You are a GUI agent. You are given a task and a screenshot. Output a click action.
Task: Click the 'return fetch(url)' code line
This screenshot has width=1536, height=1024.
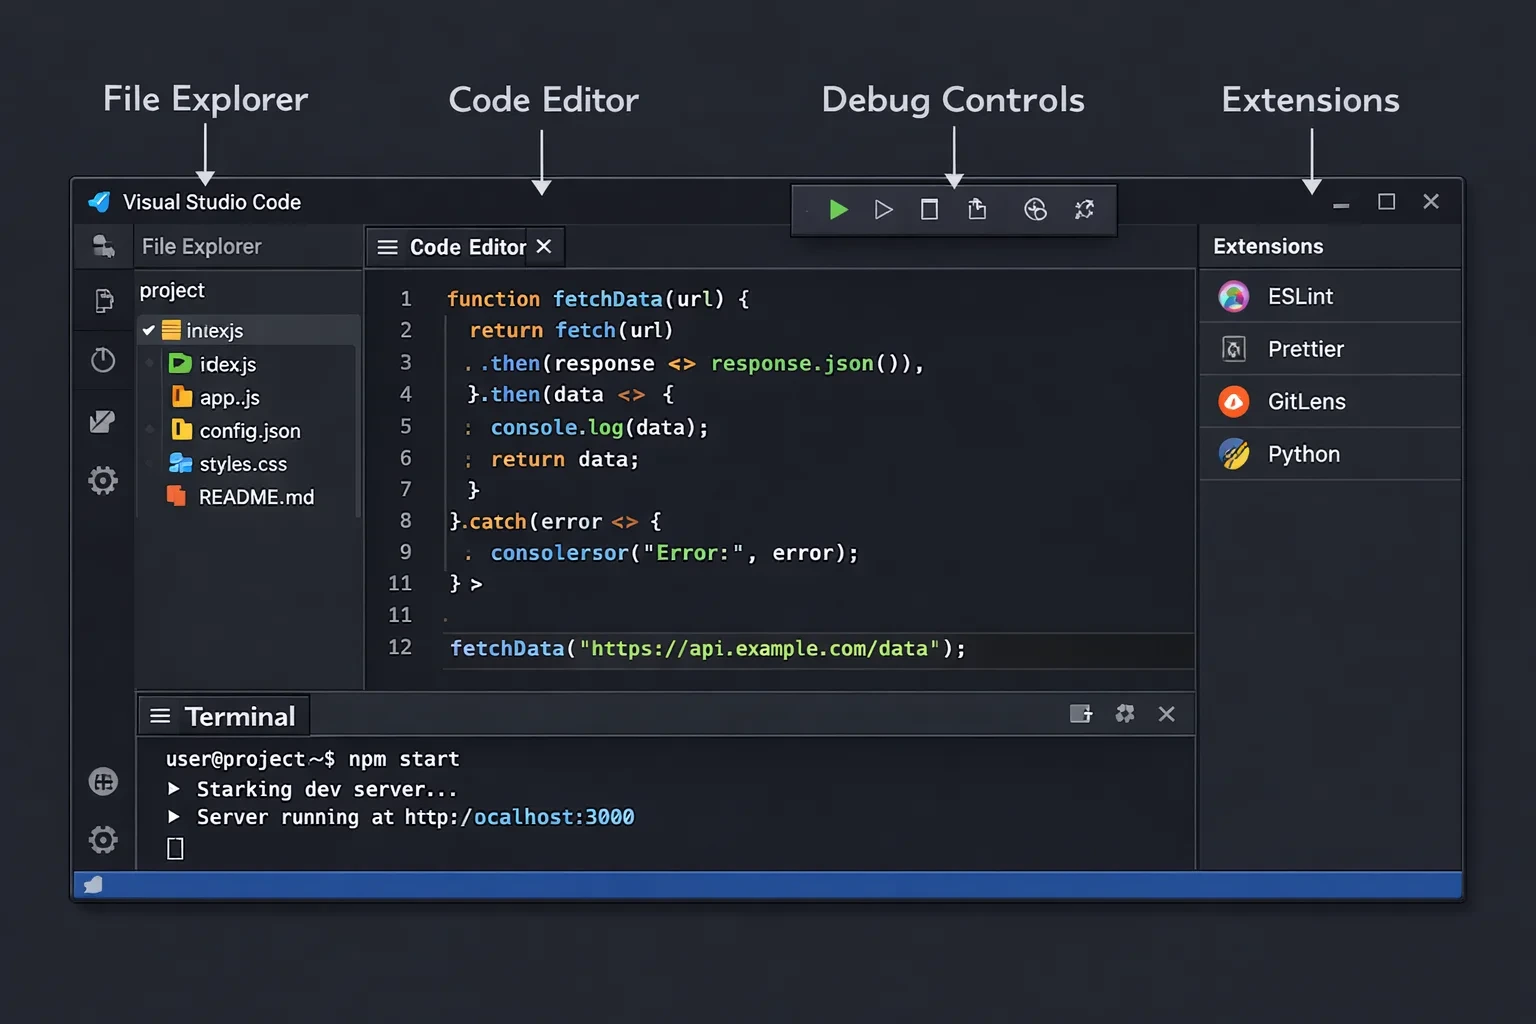coord(571,330)
